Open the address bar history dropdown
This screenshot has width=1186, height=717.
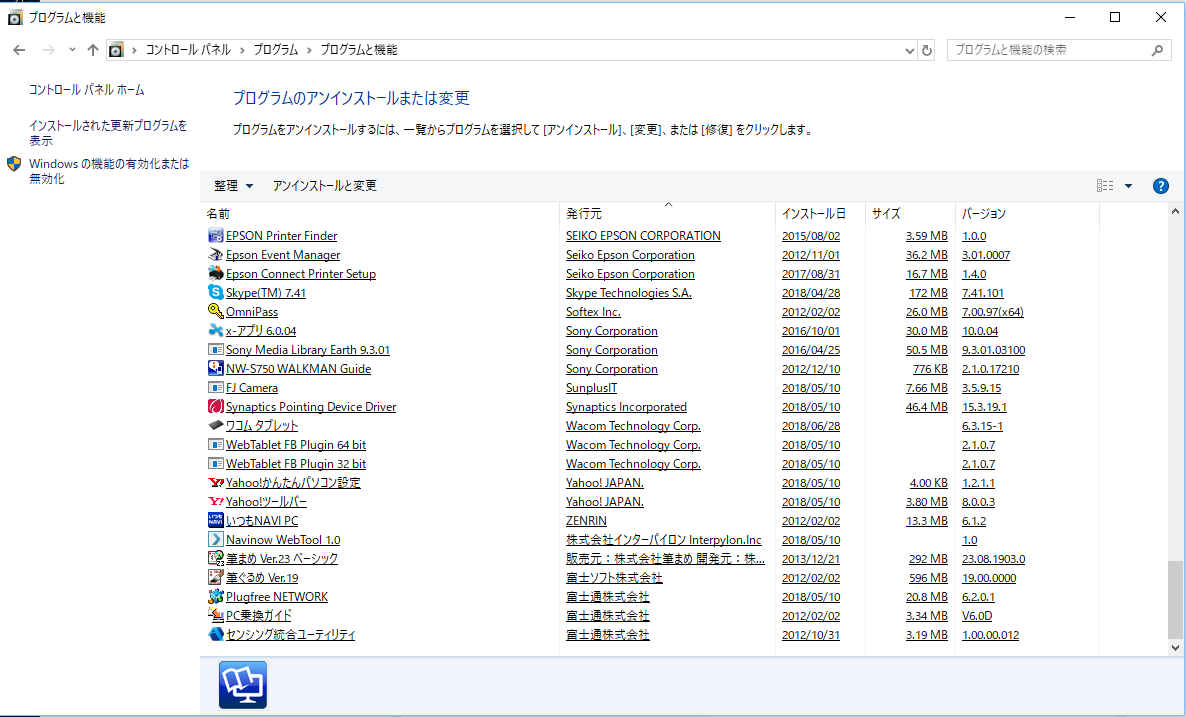(x=909, y=50)
